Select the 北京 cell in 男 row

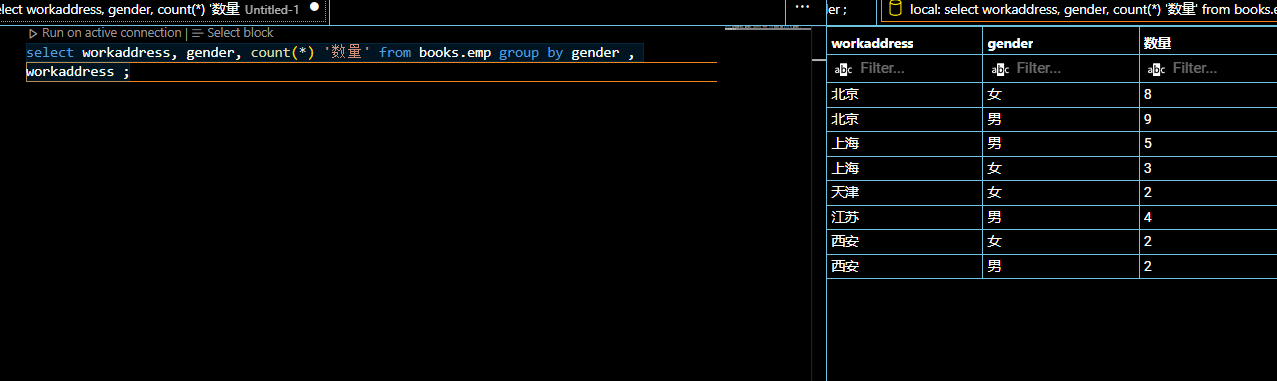click(x=904, y=119)
